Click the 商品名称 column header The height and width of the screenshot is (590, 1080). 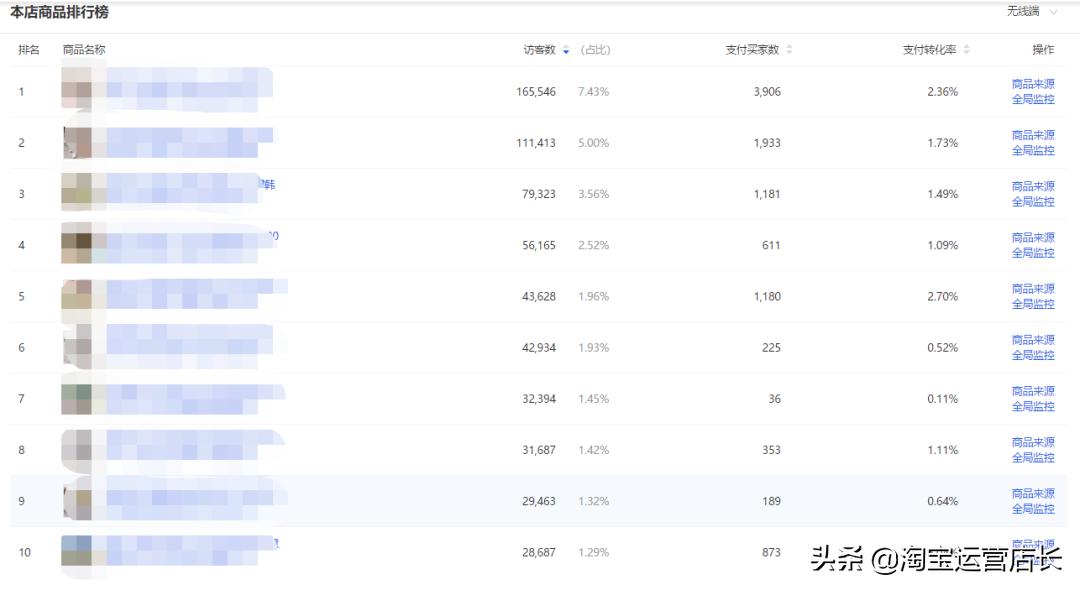[x=82, y=48]
